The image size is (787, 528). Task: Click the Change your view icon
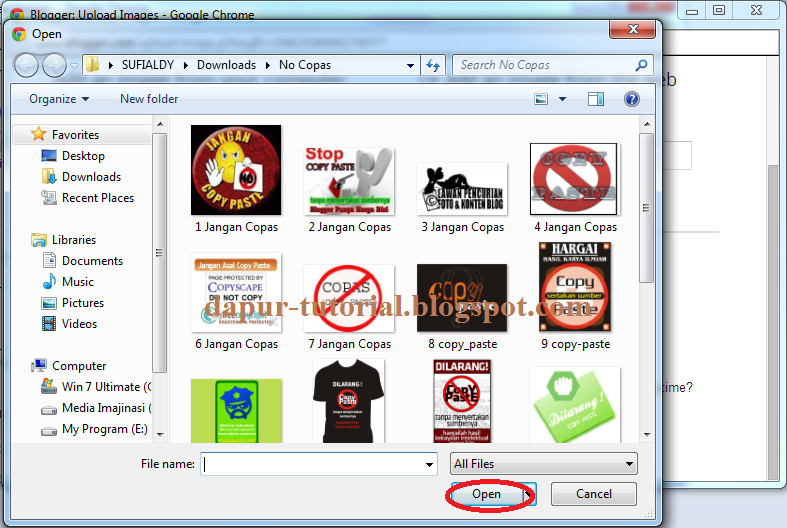coord(541,99)
